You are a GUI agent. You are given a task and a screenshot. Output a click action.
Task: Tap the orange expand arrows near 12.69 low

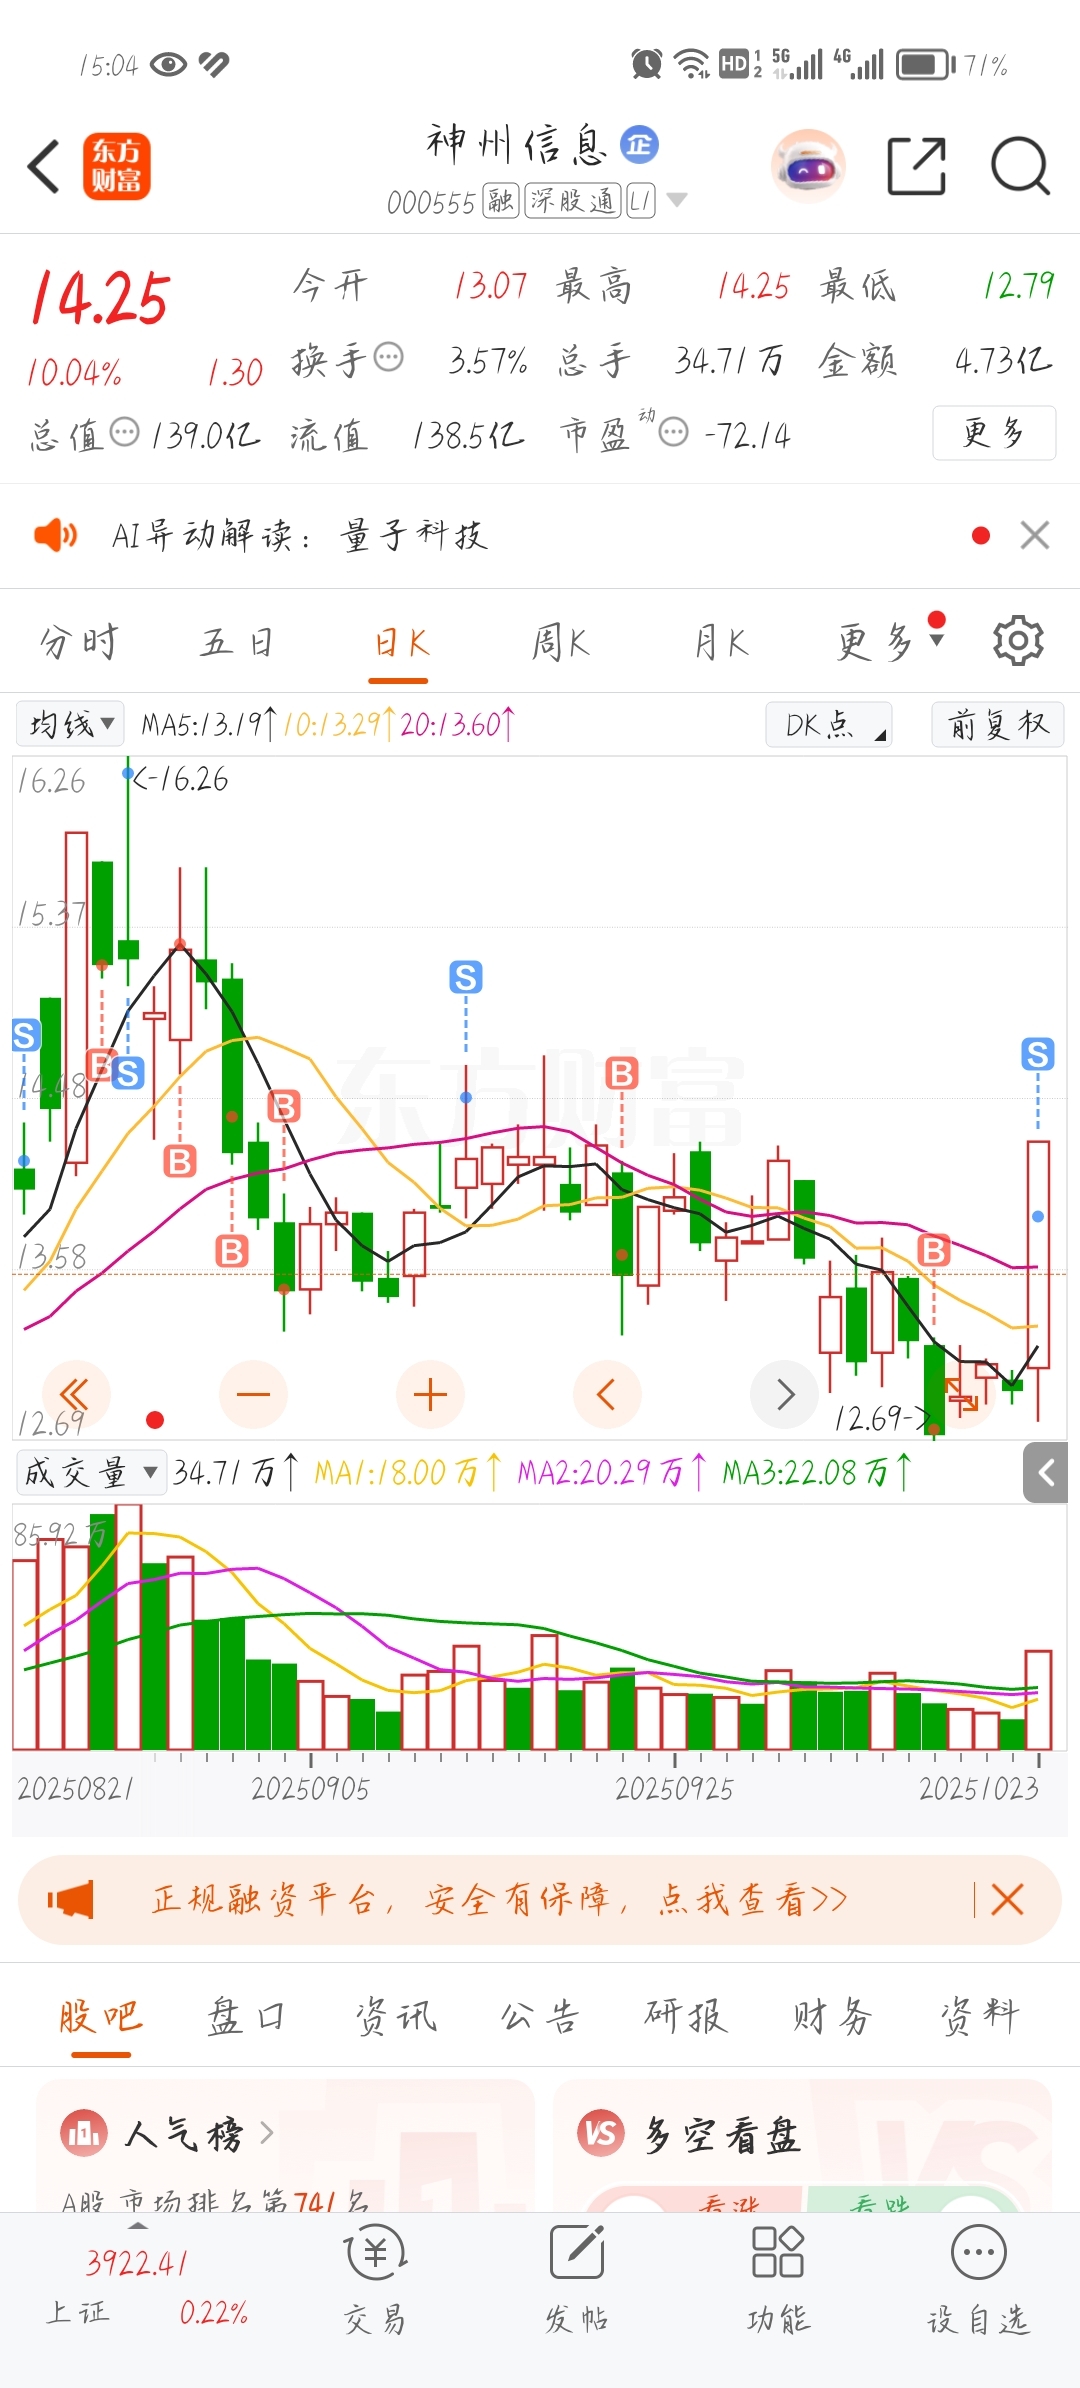[961, 1394]
